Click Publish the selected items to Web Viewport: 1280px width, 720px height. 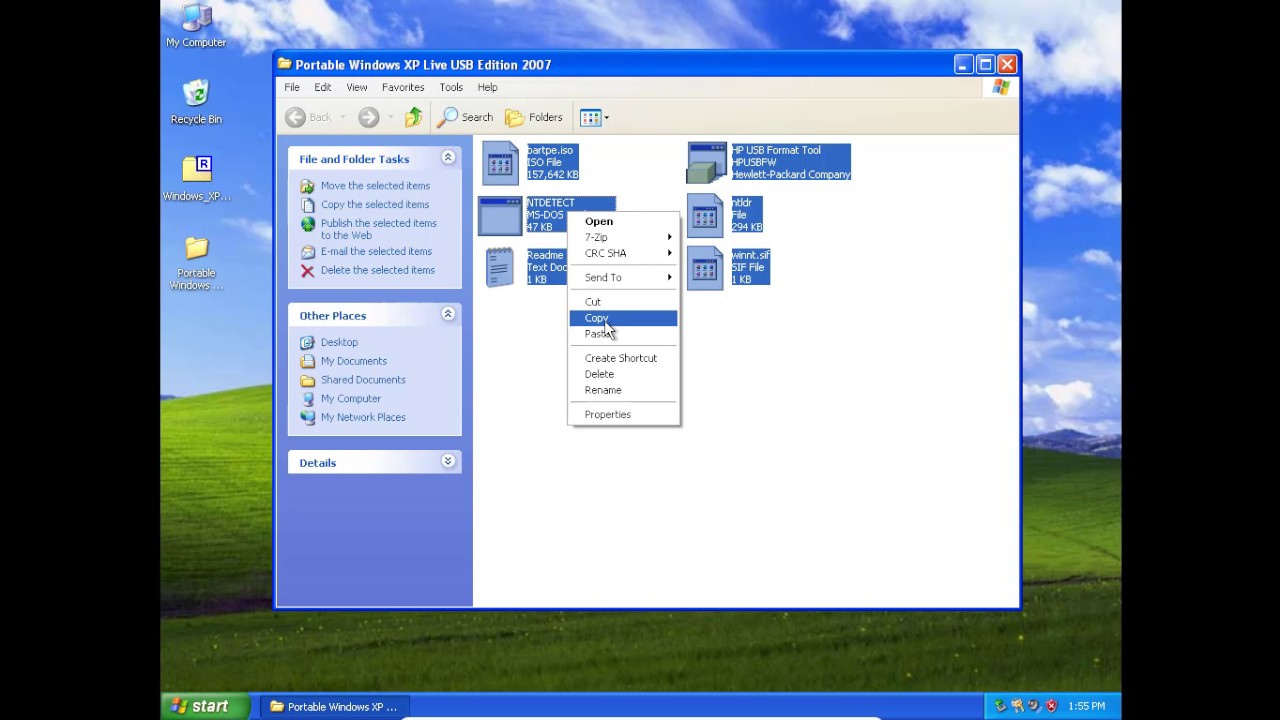click(378, 229)
